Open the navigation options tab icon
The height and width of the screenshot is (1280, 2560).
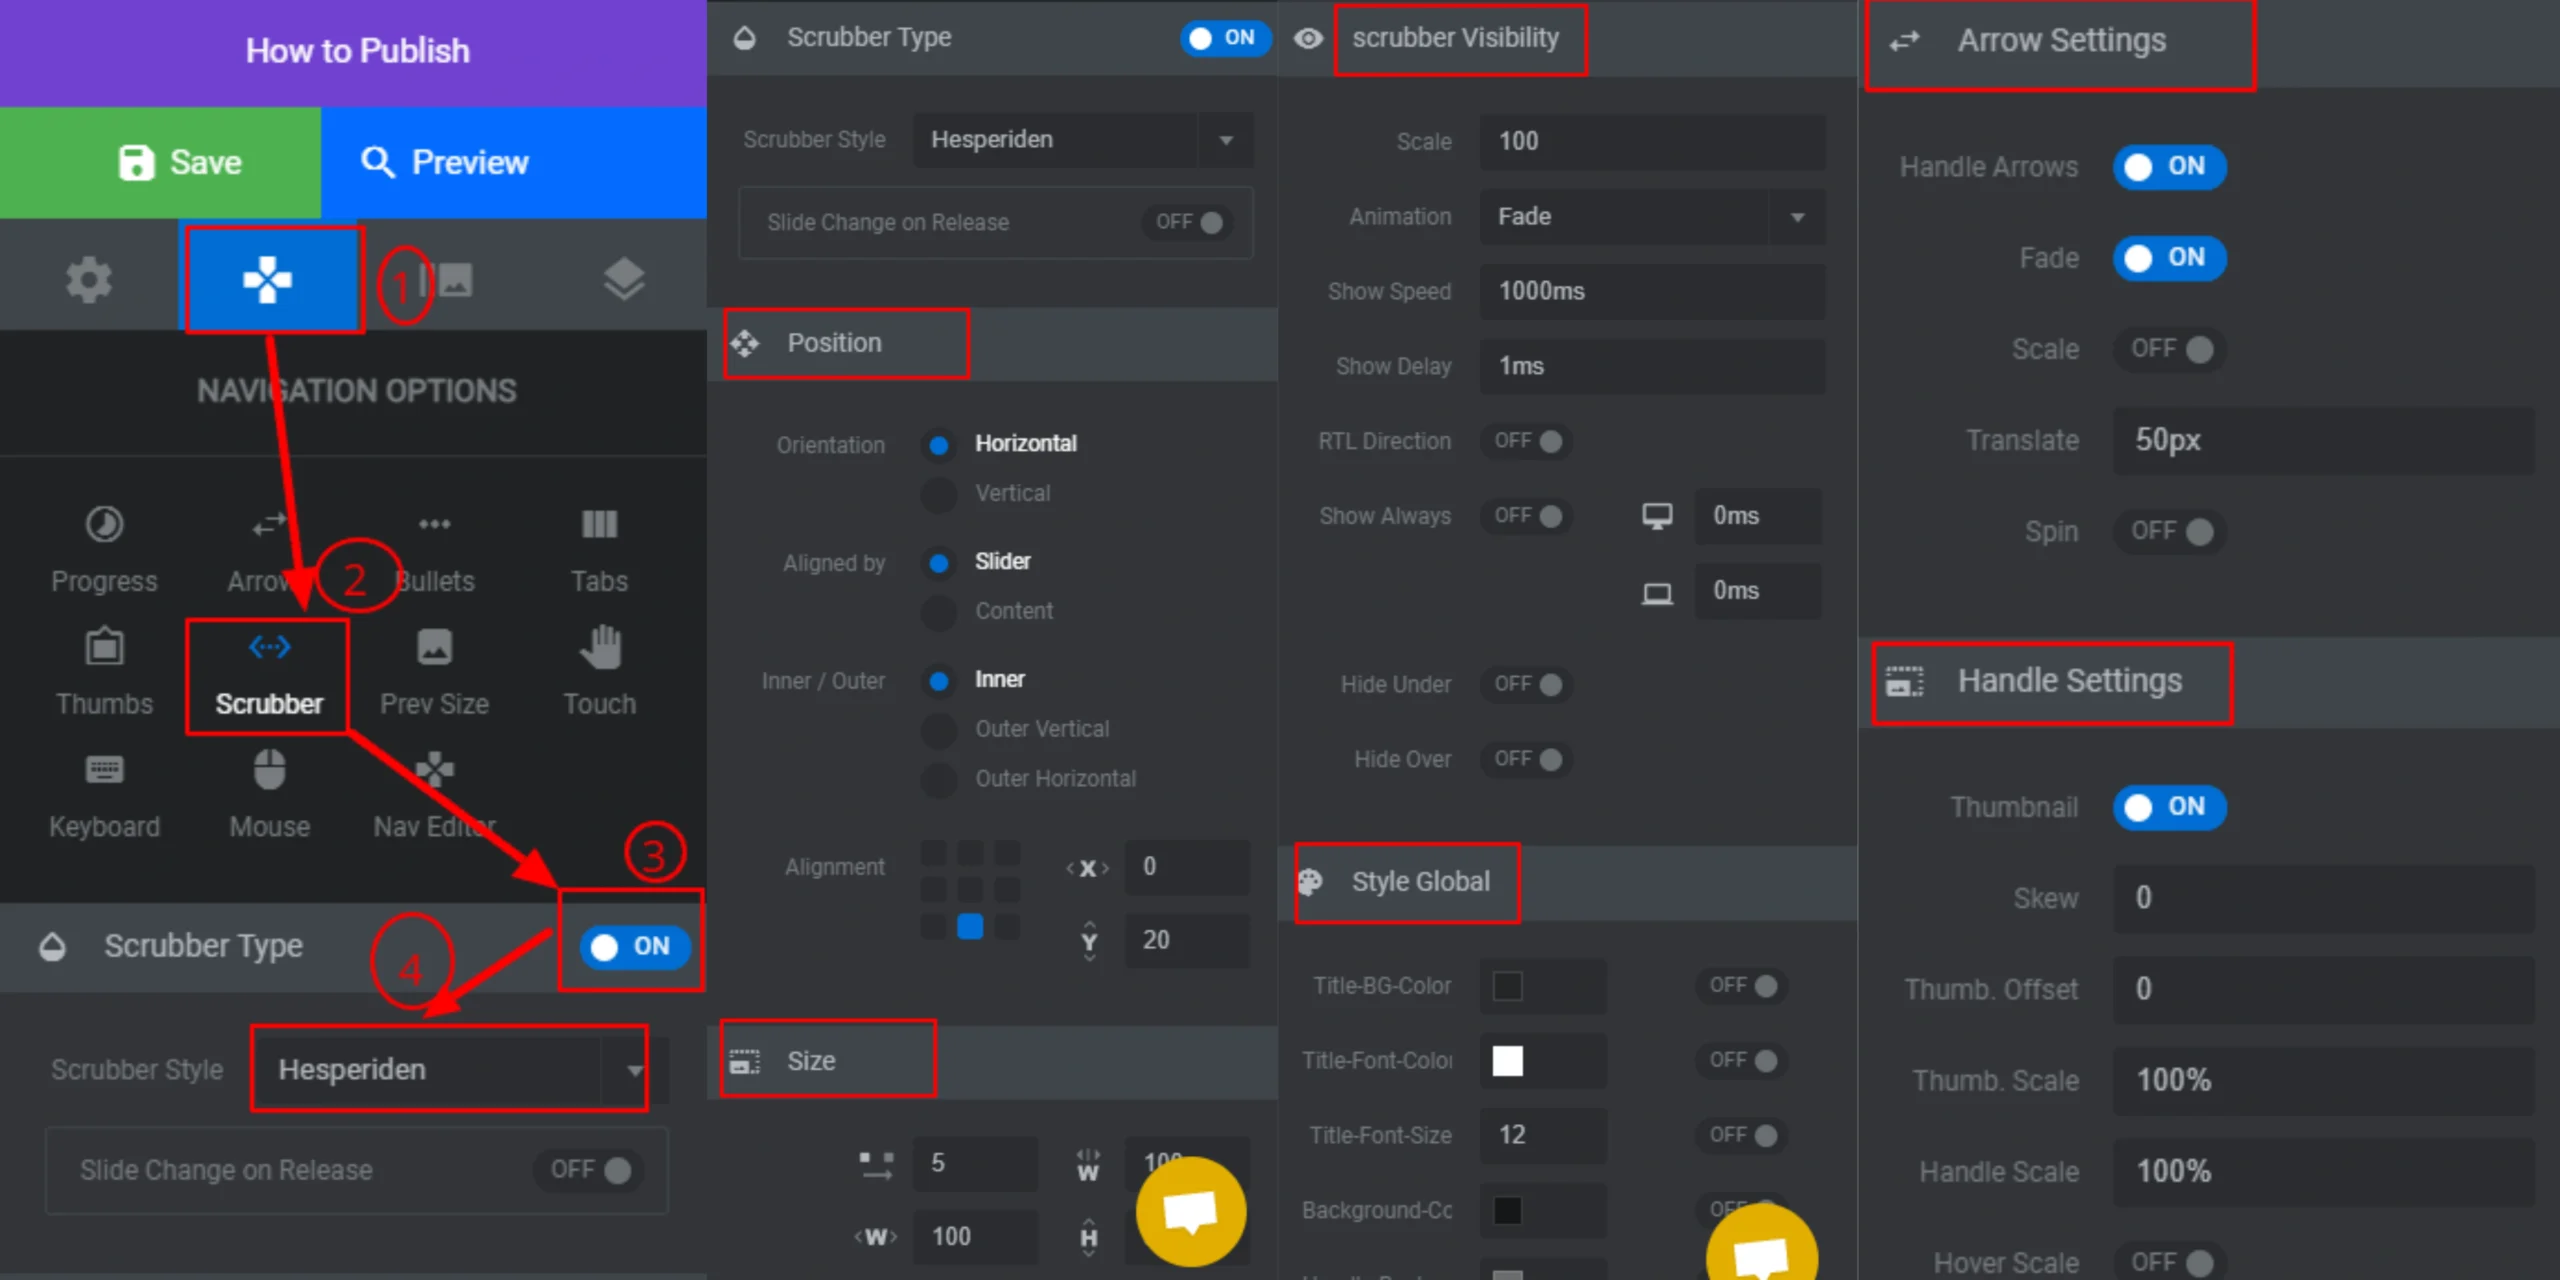268,279
